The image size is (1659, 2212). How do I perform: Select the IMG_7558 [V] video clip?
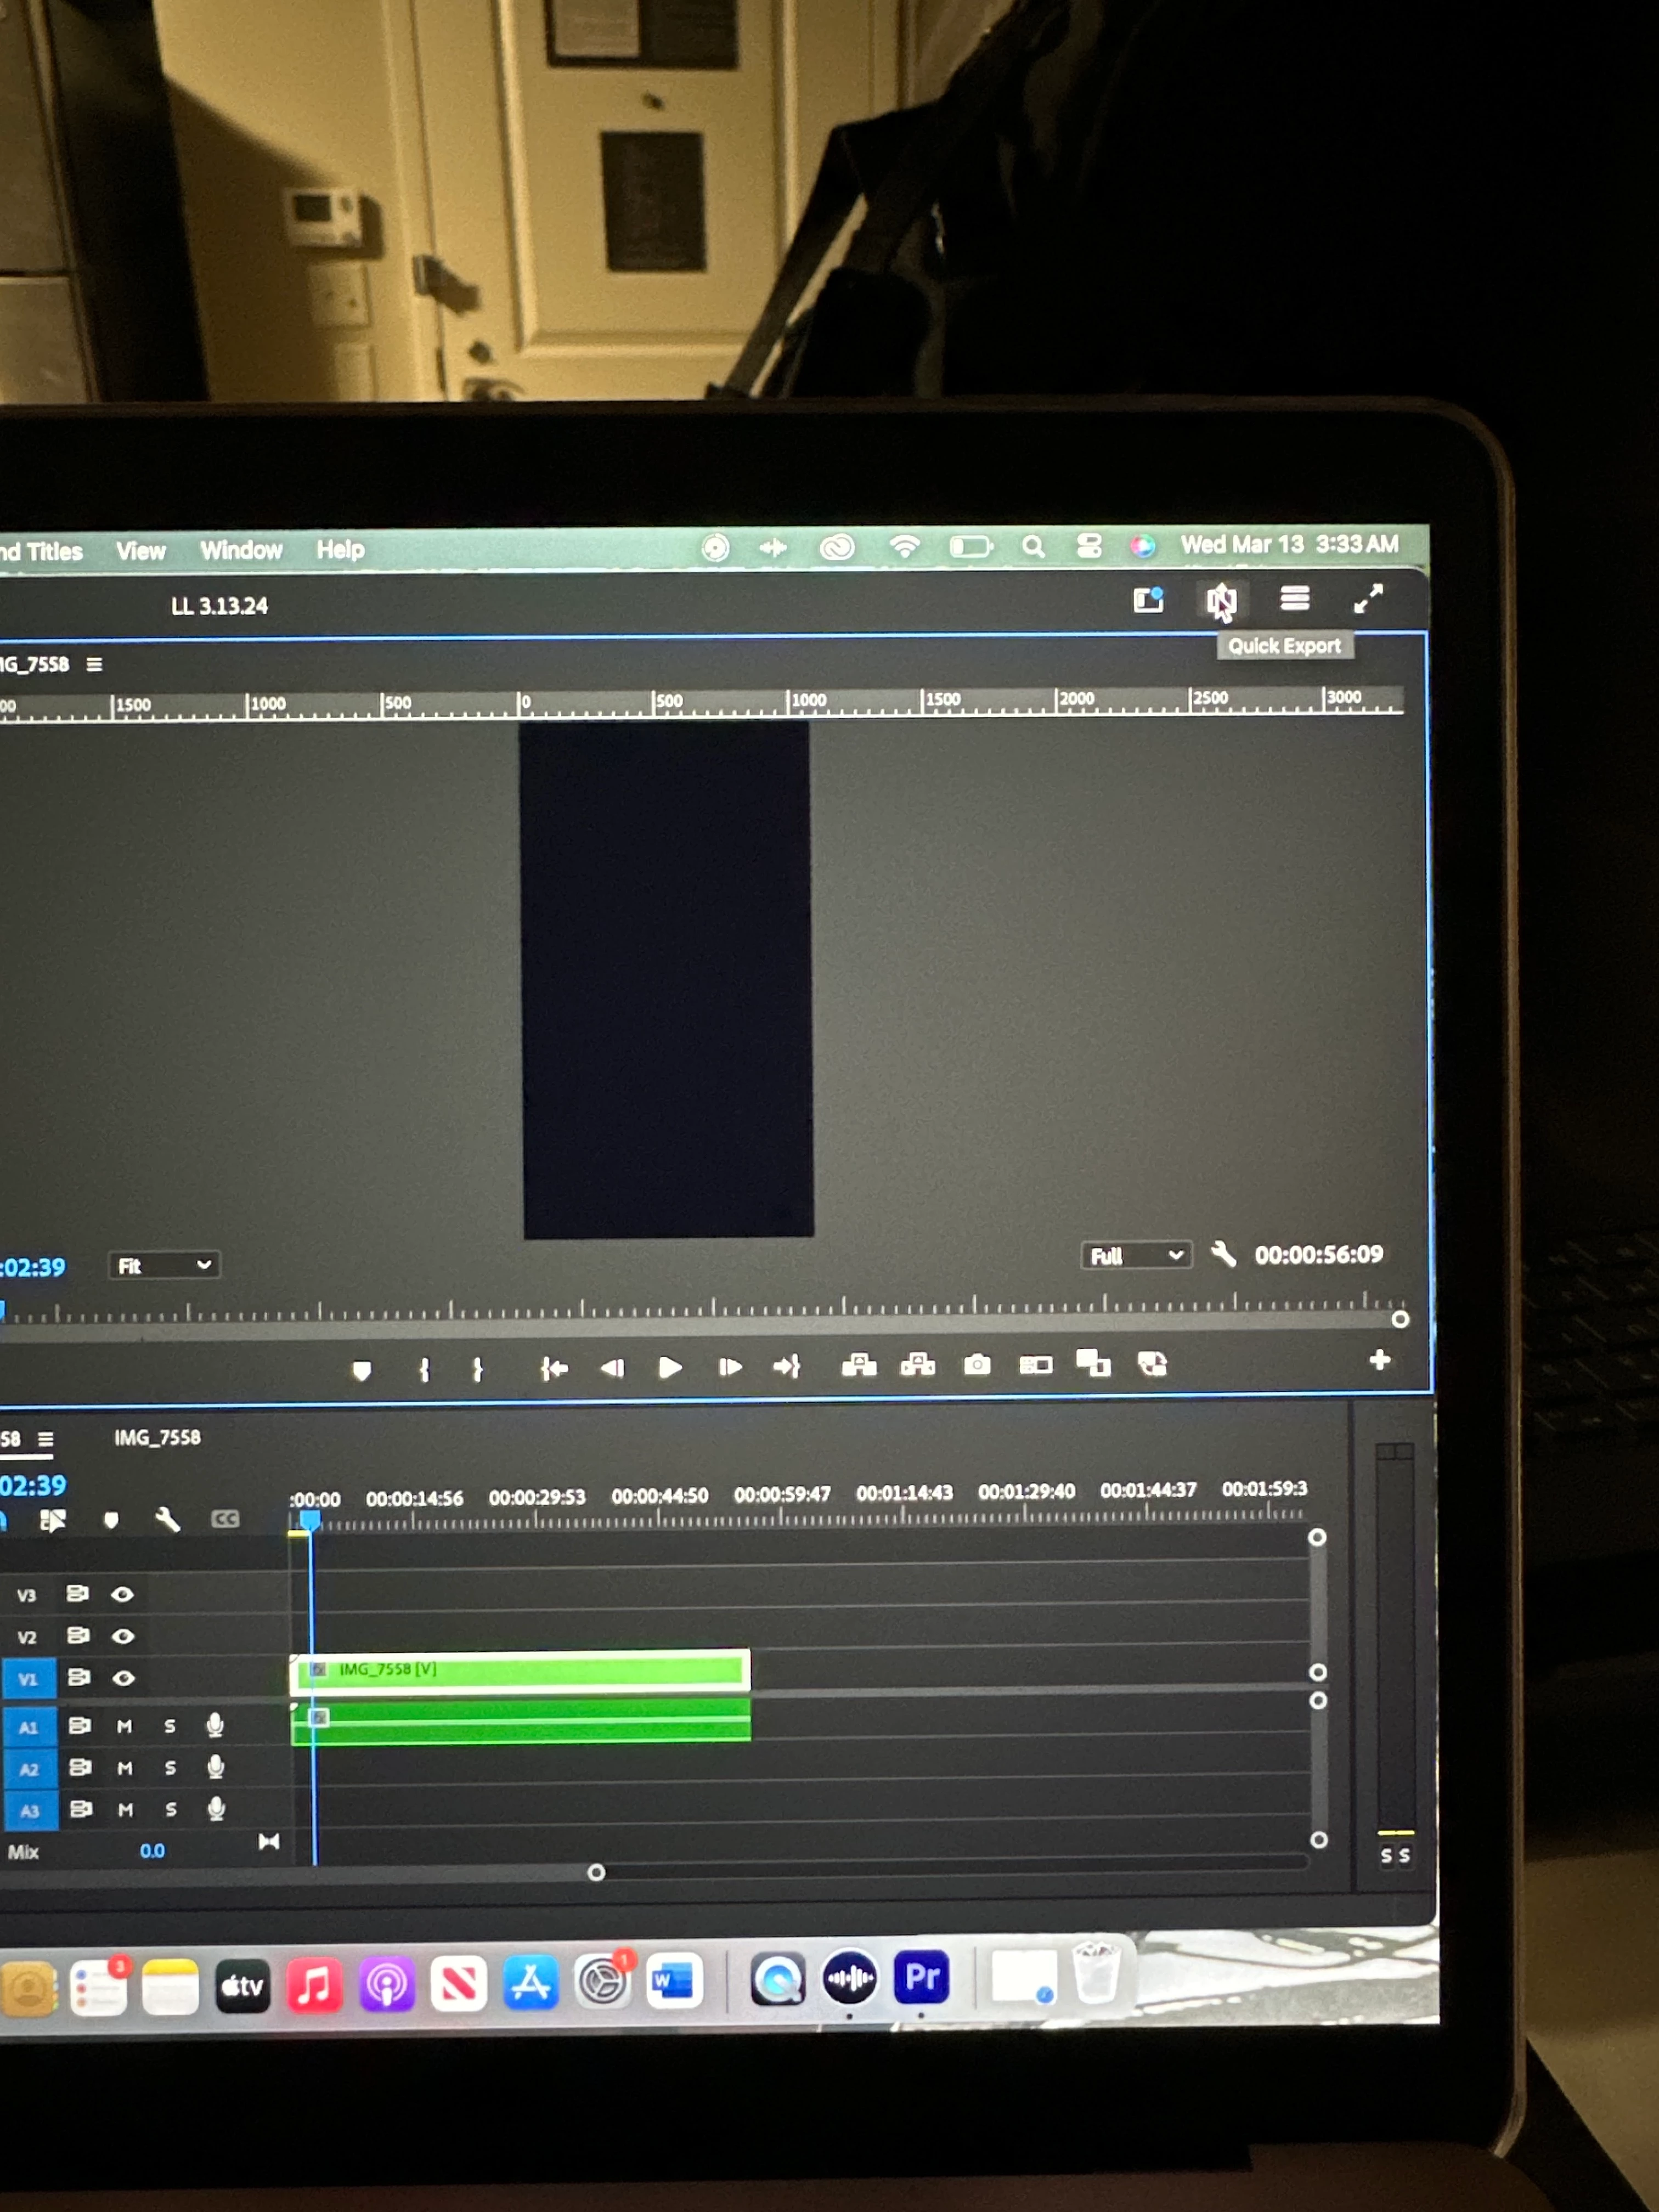point(520,1670)
